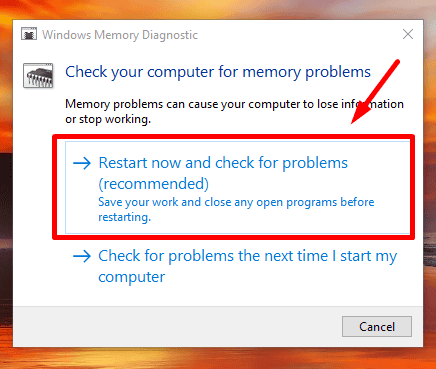Click the red annotation arrow graphic
The width and height of the screenshot is (436, 369).
(376, 92)
